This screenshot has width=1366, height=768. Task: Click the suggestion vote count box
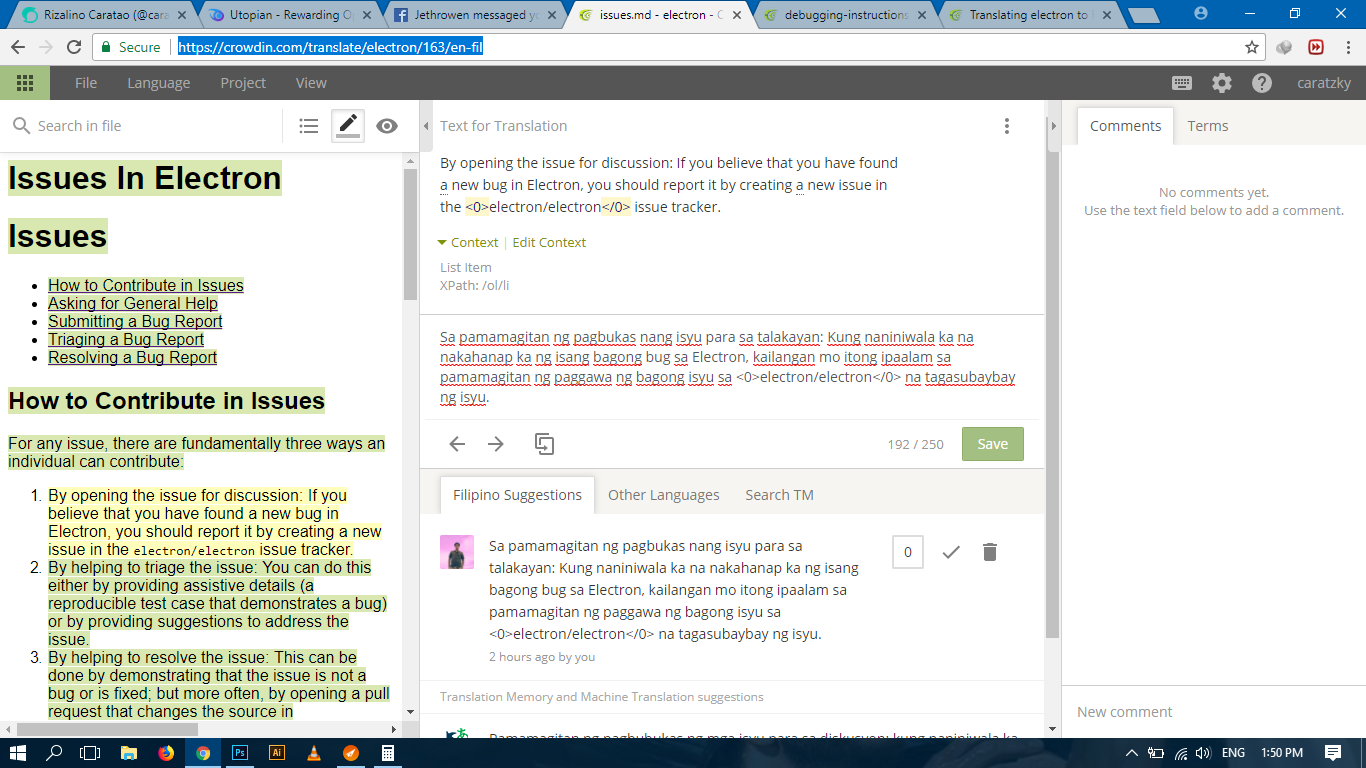coord(908,552)
